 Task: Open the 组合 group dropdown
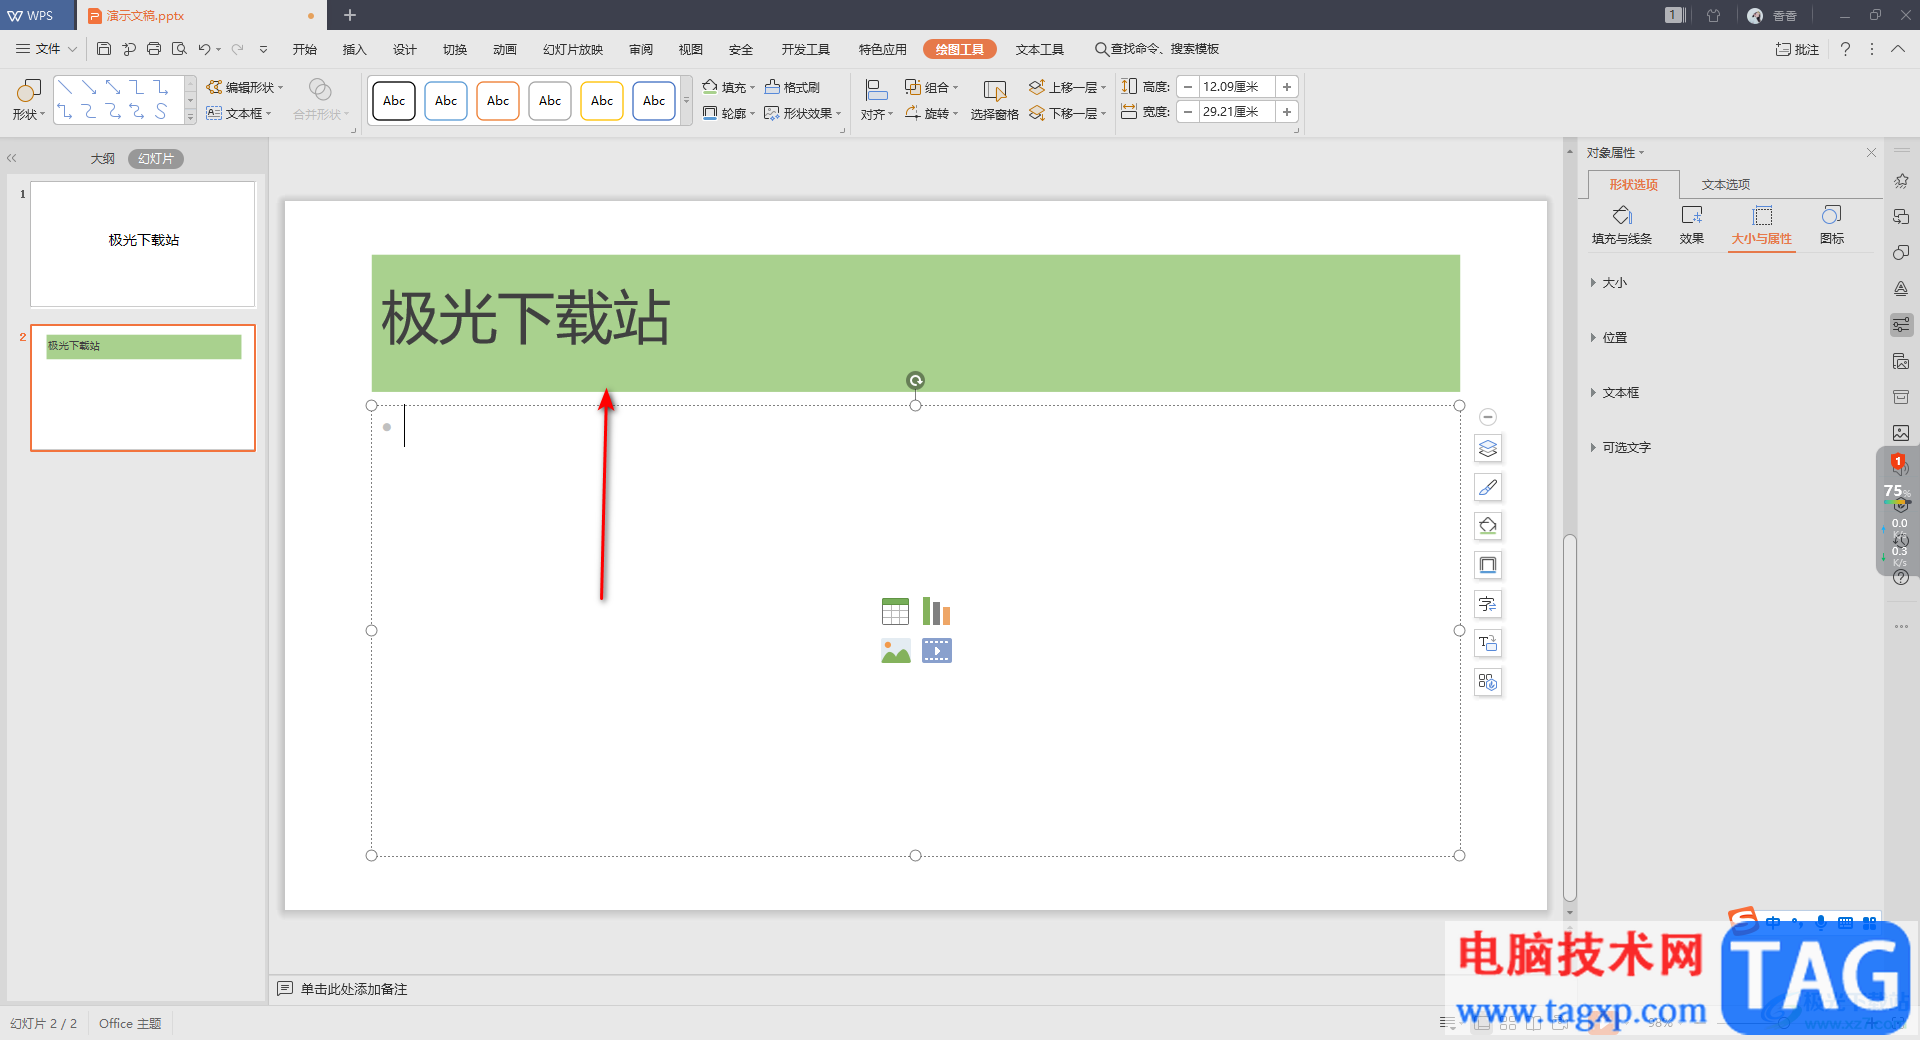click(931, 87)
